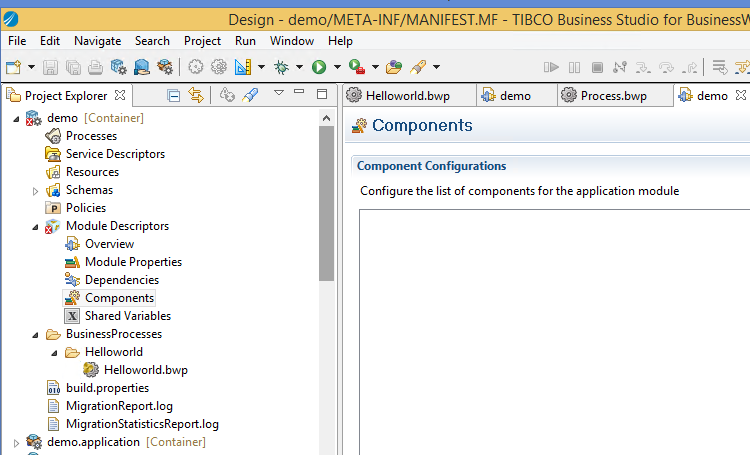750x455 pixels.
Task: Open the Search flashlight dropdown arrow
Action: [x=436, y=67]
